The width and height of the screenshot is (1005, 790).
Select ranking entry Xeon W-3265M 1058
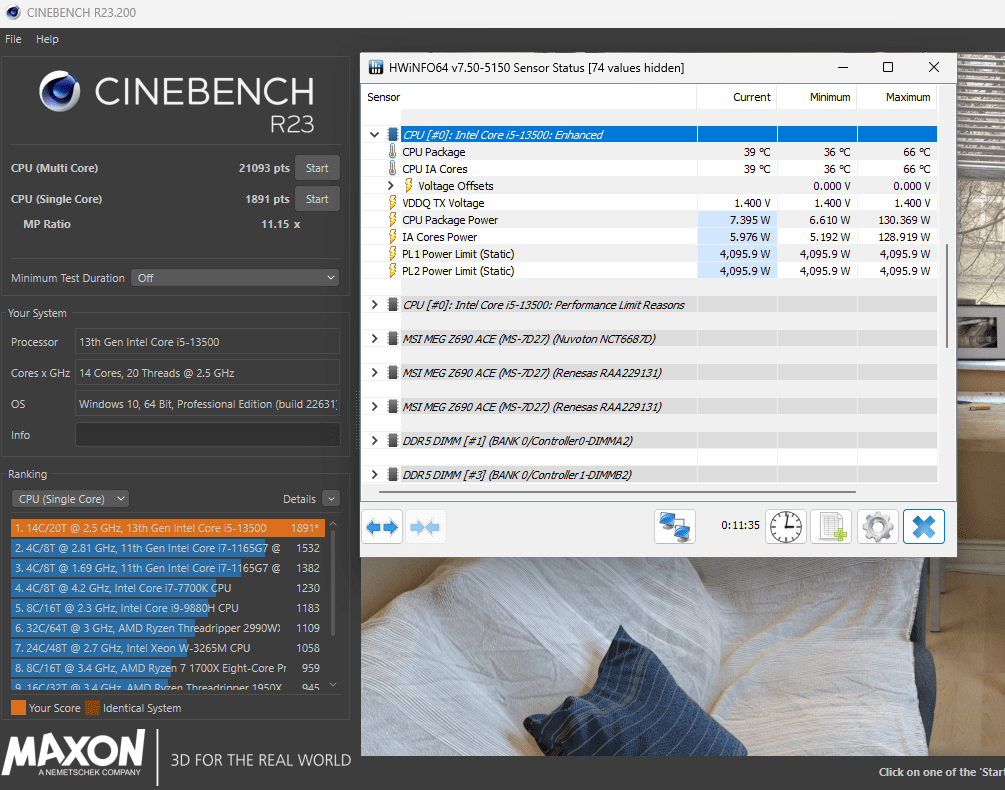click(x=168, y=648)
